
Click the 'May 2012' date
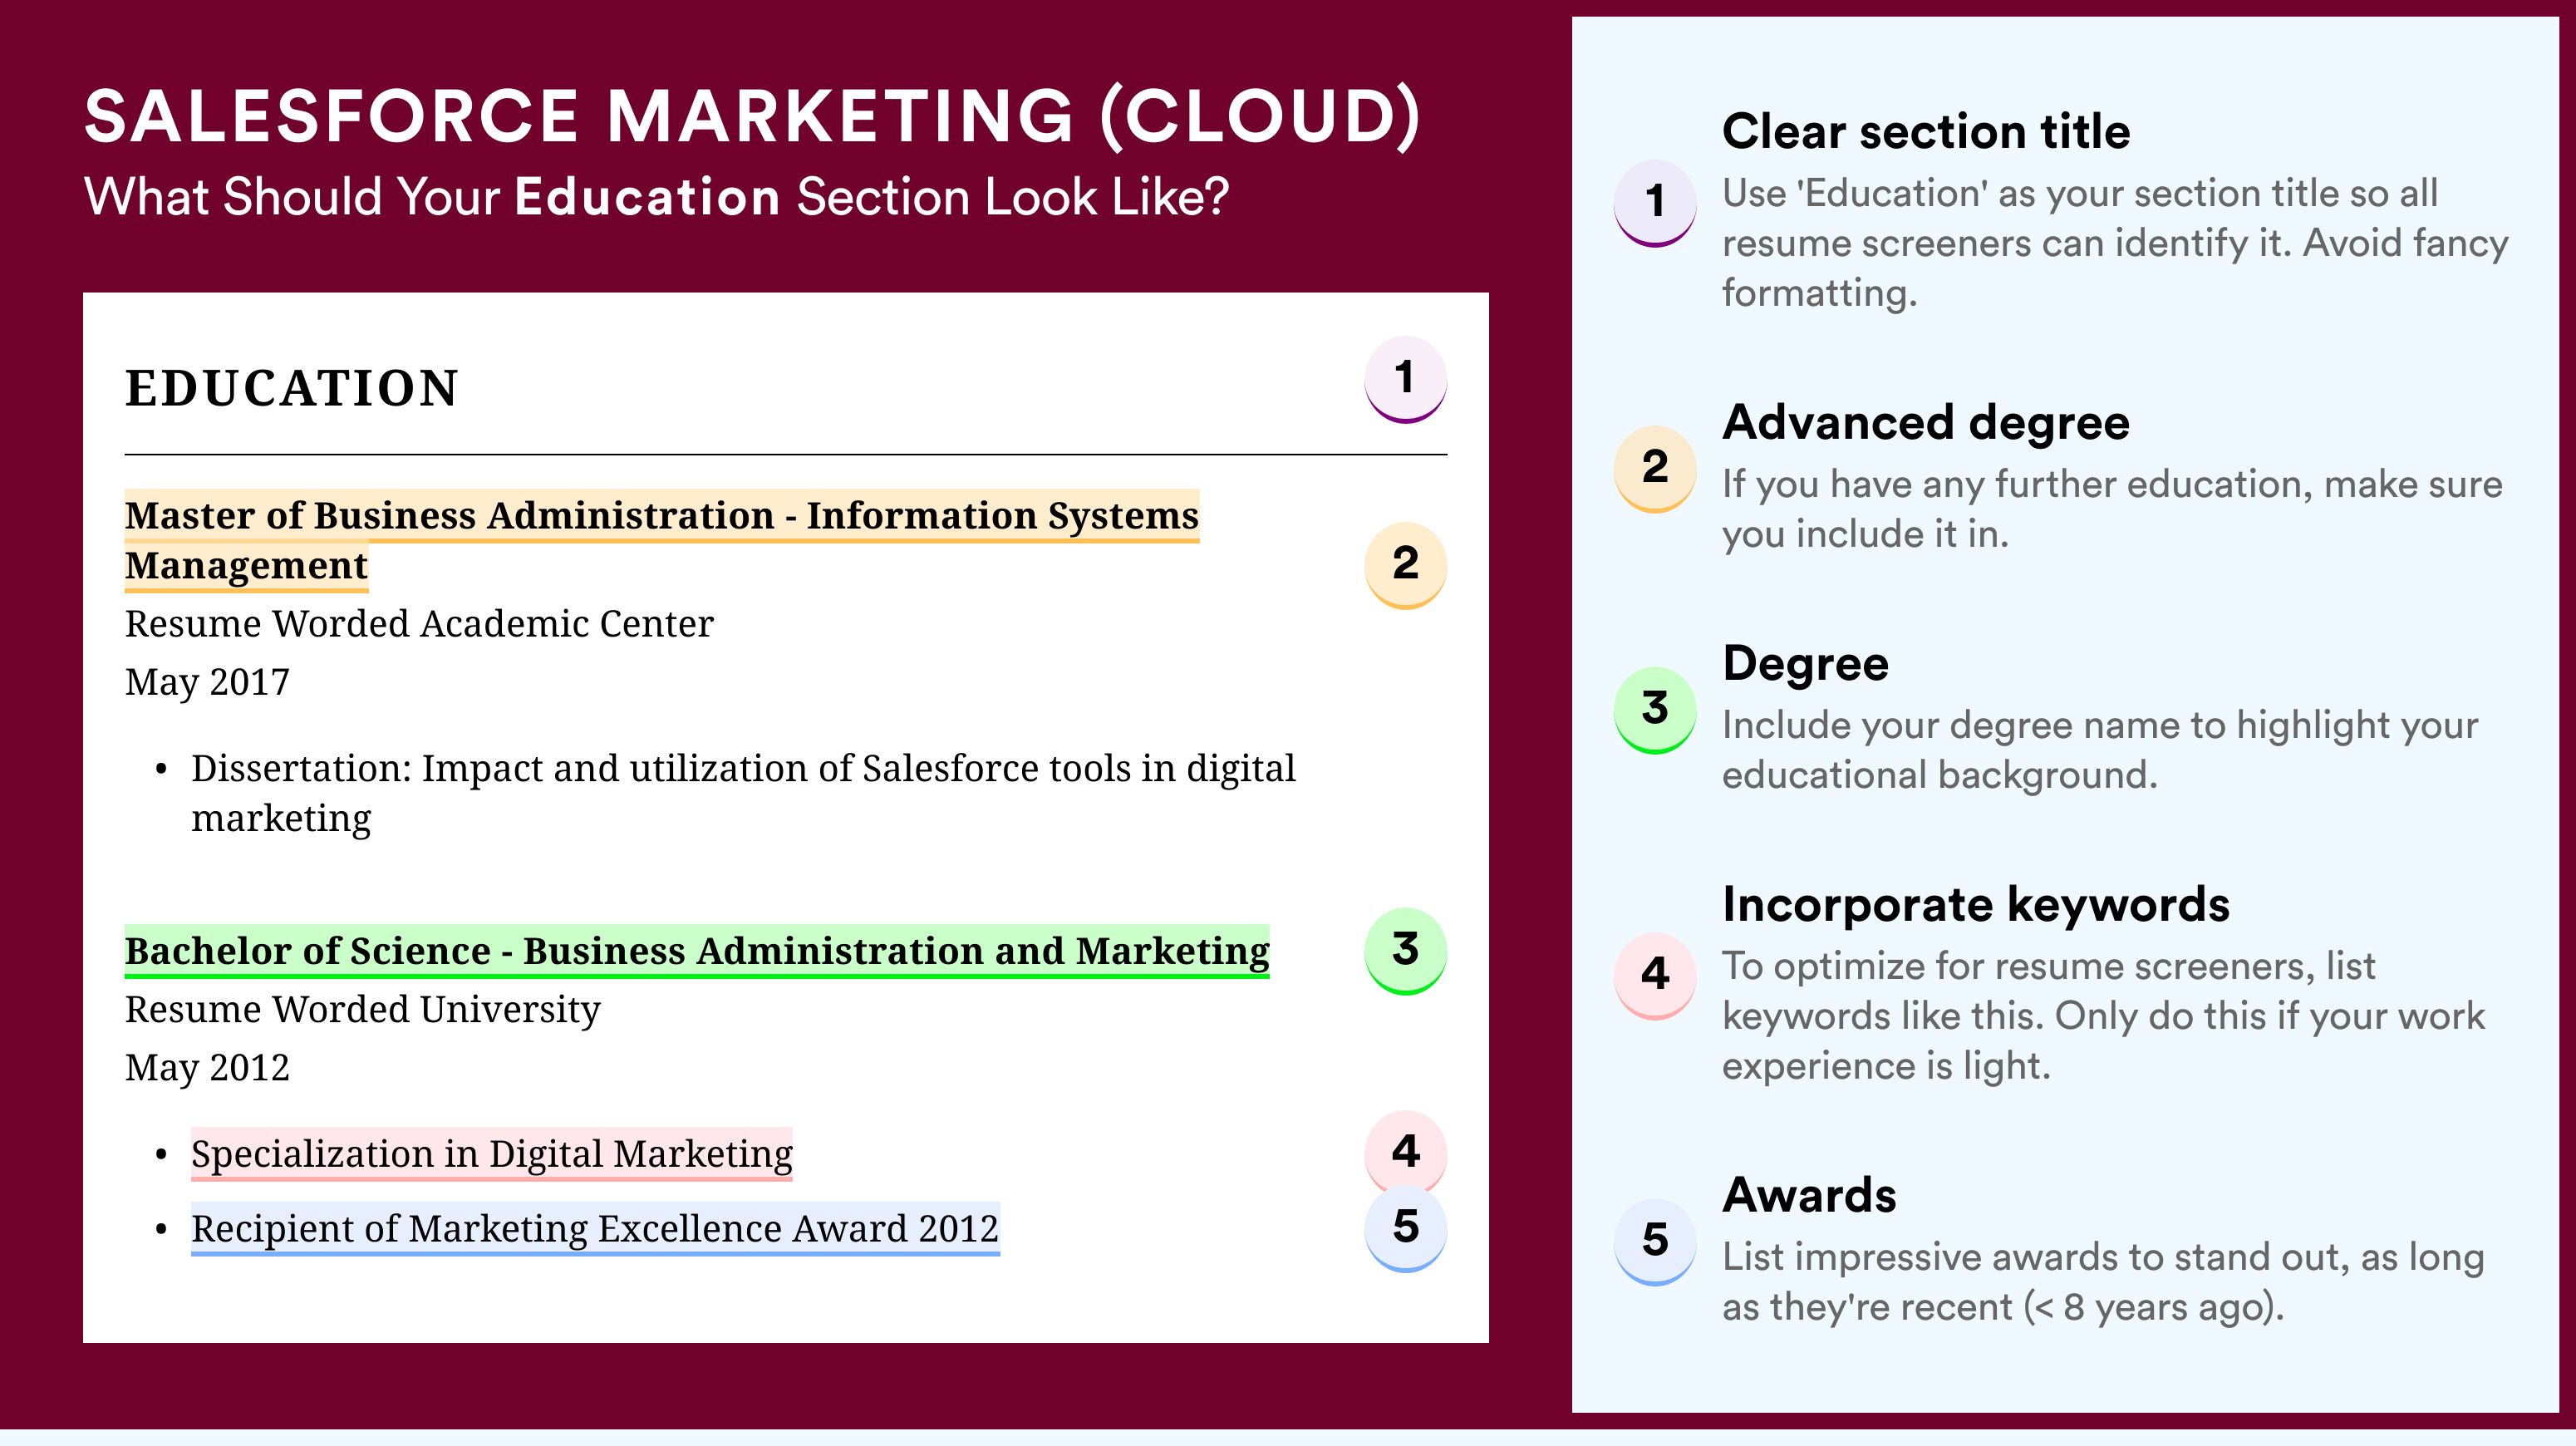[207, 1068]
